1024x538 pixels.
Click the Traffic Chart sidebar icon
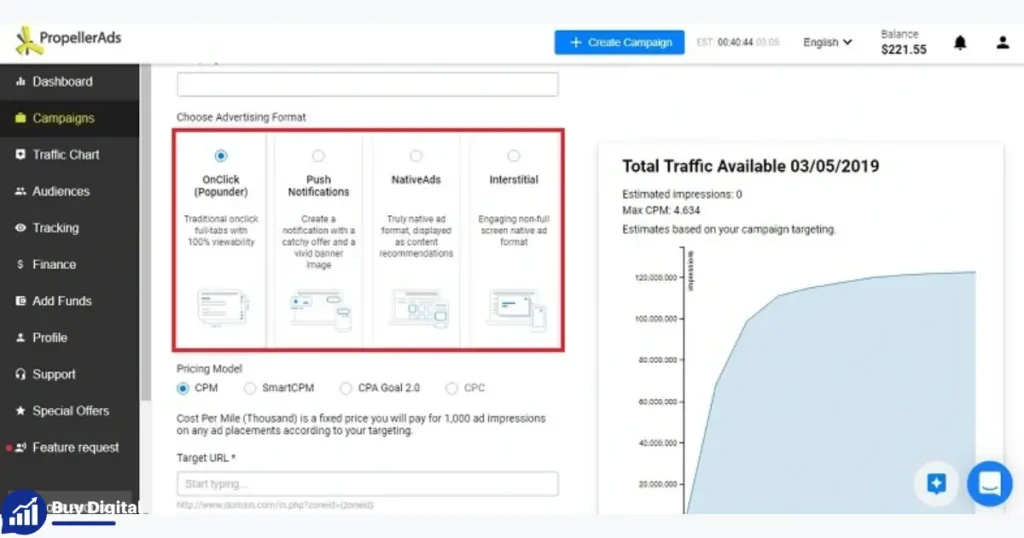tap(20, 155)
